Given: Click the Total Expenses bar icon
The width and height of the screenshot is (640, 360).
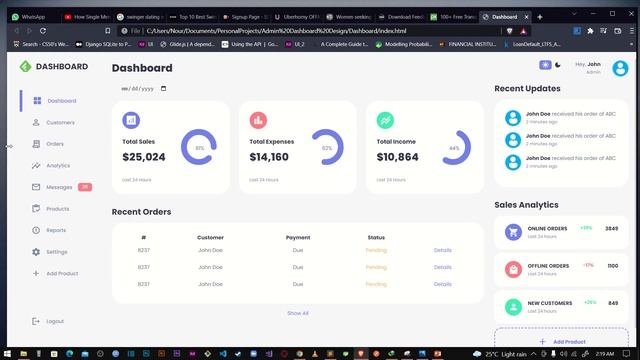Looking at the screenshot, I should [x=258, y=120].
